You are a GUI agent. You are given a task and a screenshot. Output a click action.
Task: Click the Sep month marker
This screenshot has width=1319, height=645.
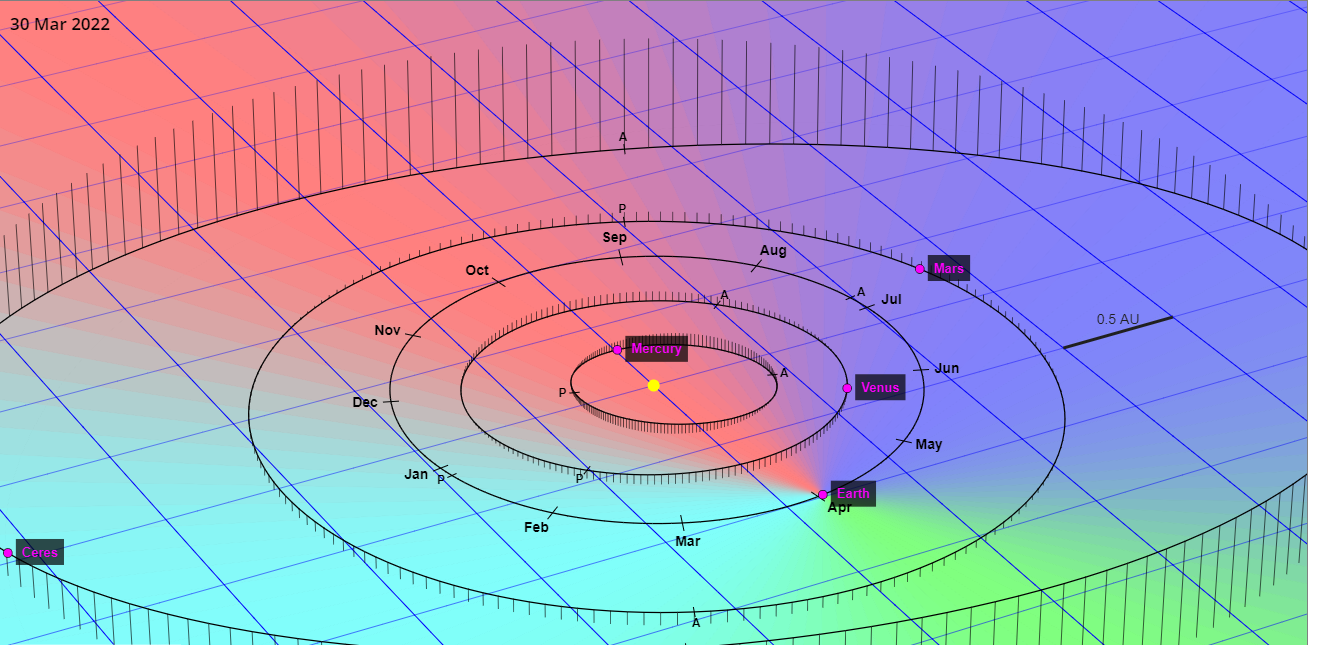pyautogui.click(x=614, y=237)
